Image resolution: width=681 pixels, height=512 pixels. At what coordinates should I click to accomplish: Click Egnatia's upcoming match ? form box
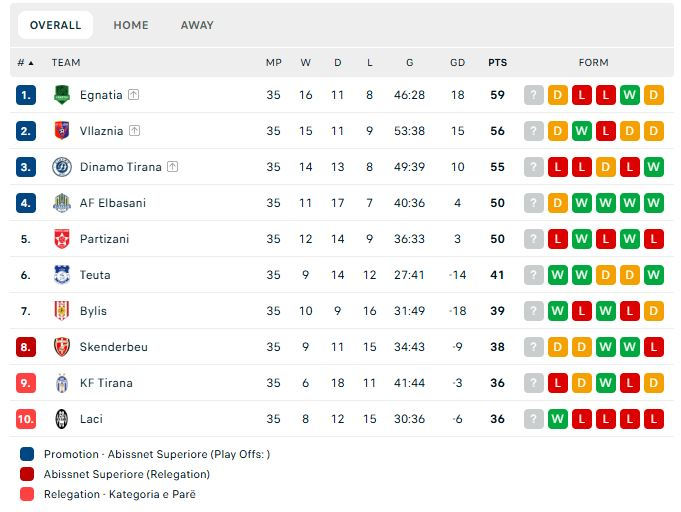tap(534, 95)
